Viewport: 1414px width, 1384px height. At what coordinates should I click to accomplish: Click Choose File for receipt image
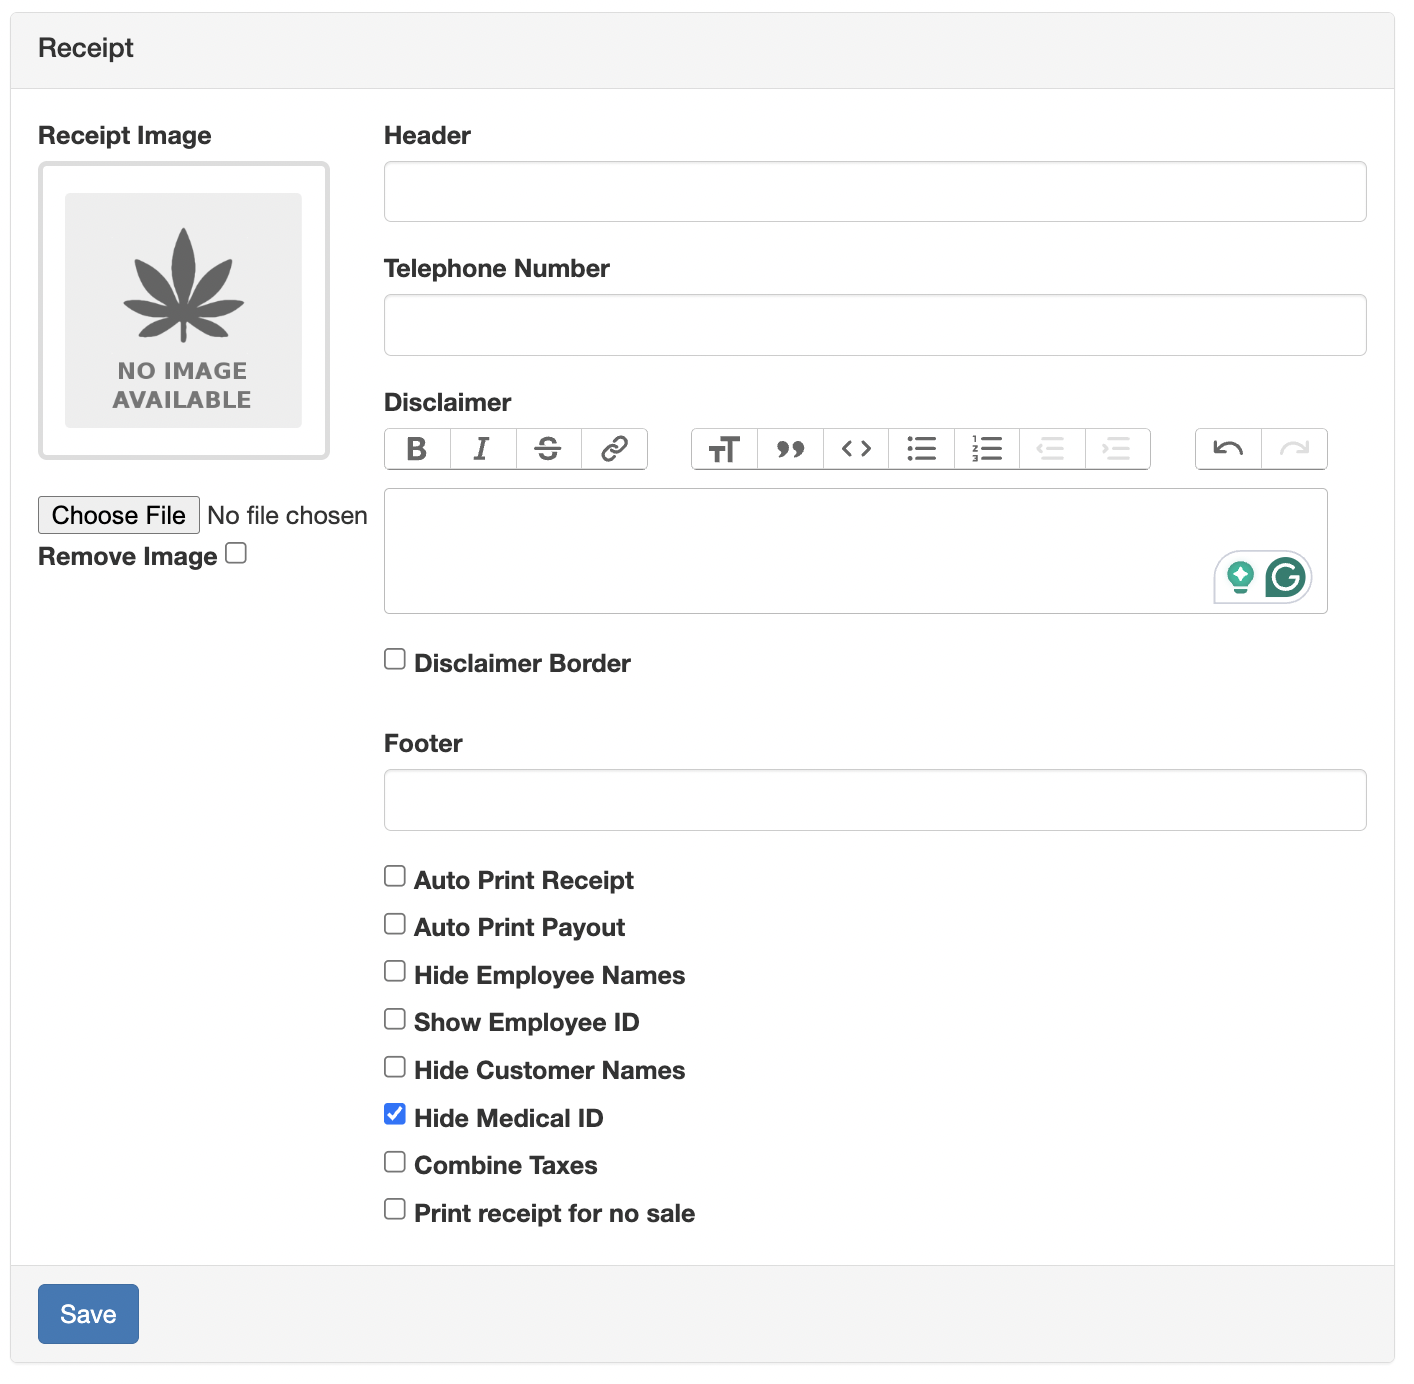[119, 515]
